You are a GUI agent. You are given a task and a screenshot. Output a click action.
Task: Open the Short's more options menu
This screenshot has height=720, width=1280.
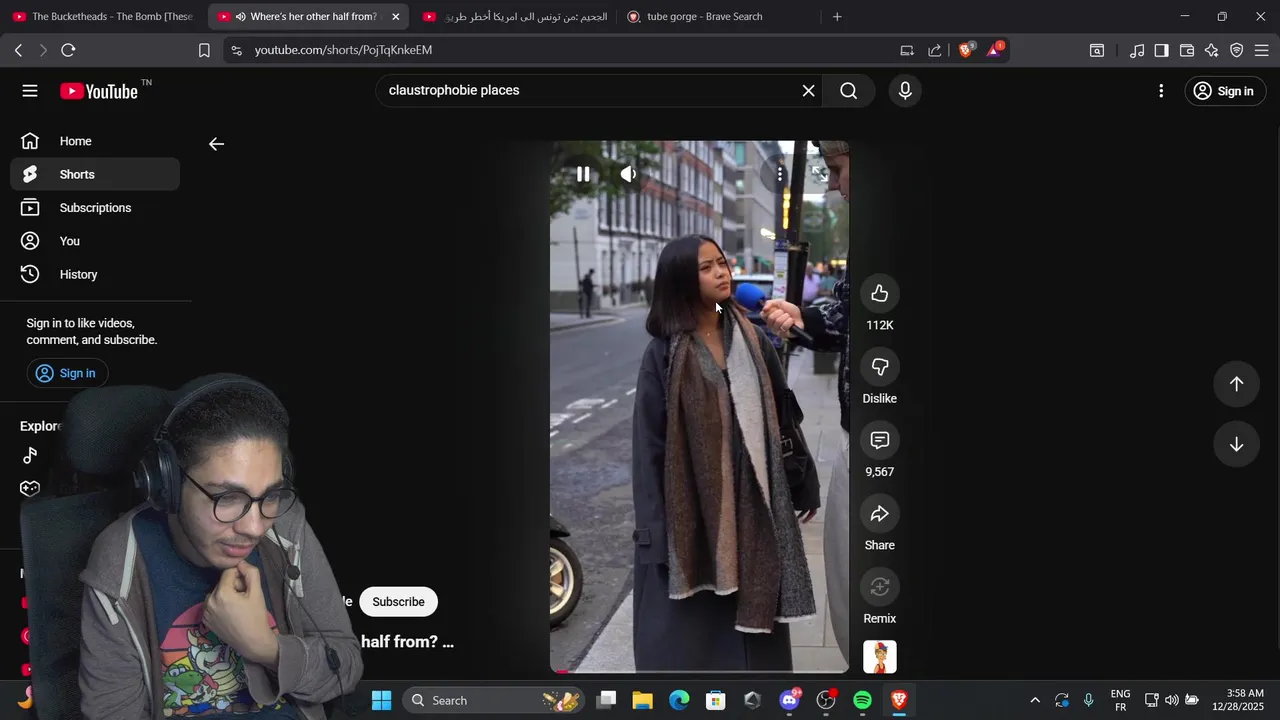[x=780, y=174]
